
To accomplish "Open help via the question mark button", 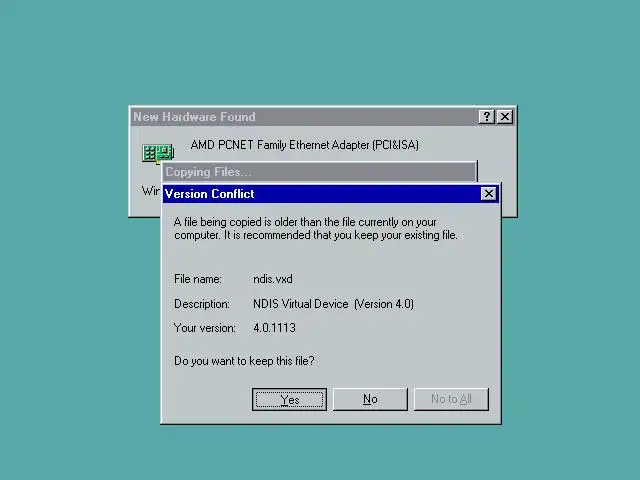I will click(486, 117).
